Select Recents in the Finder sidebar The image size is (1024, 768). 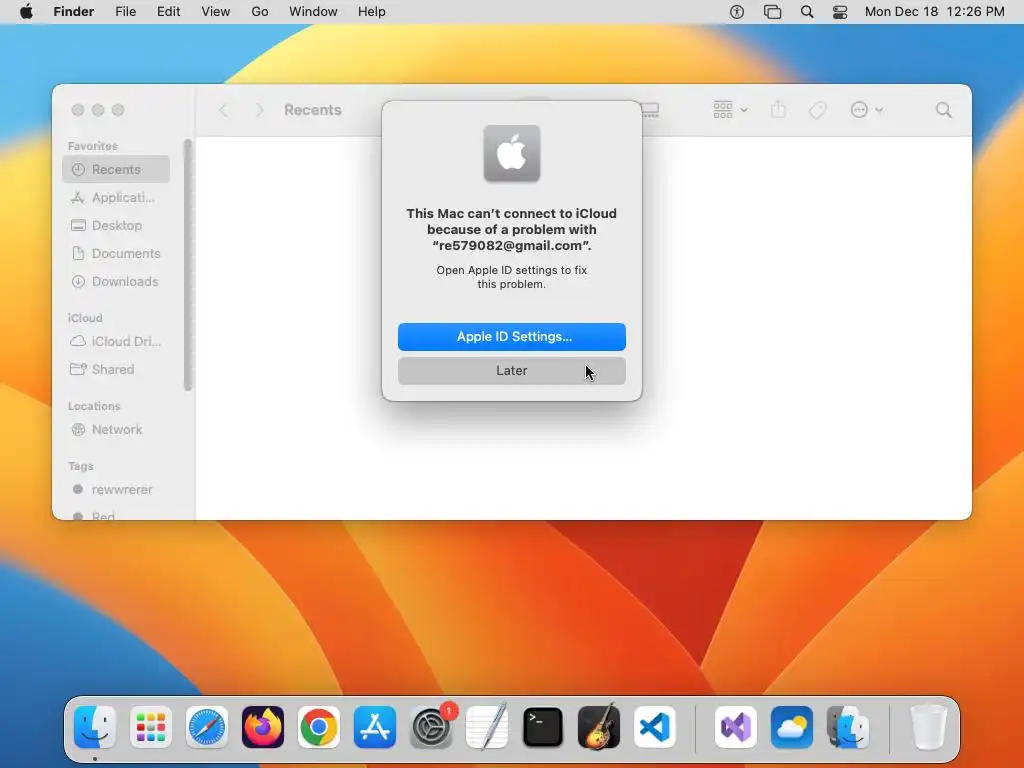pyautogui.click(x=116, y=169)
